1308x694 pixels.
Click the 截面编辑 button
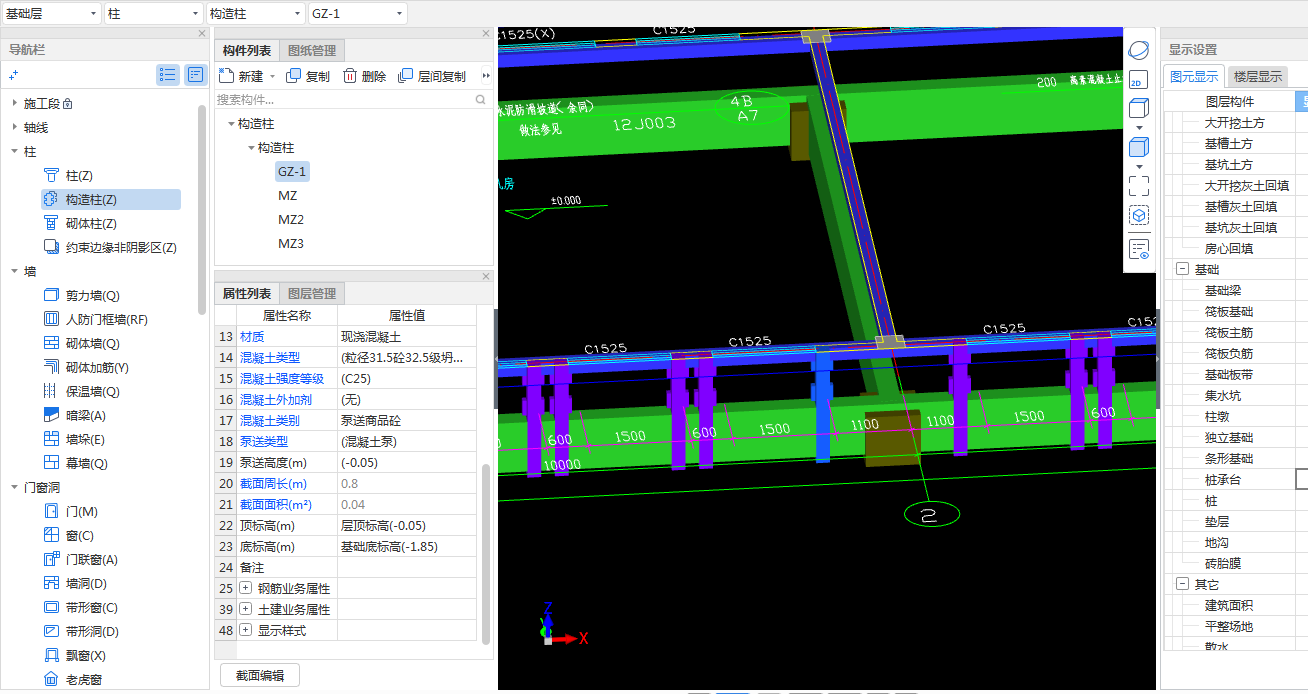tap(260, 675)
